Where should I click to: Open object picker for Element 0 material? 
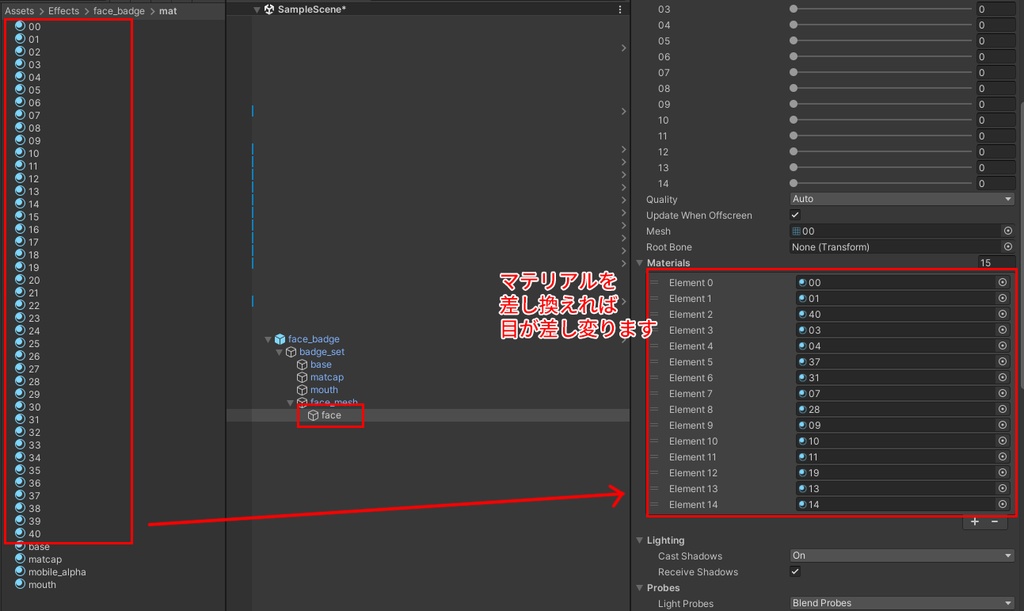pos(1002,282)
